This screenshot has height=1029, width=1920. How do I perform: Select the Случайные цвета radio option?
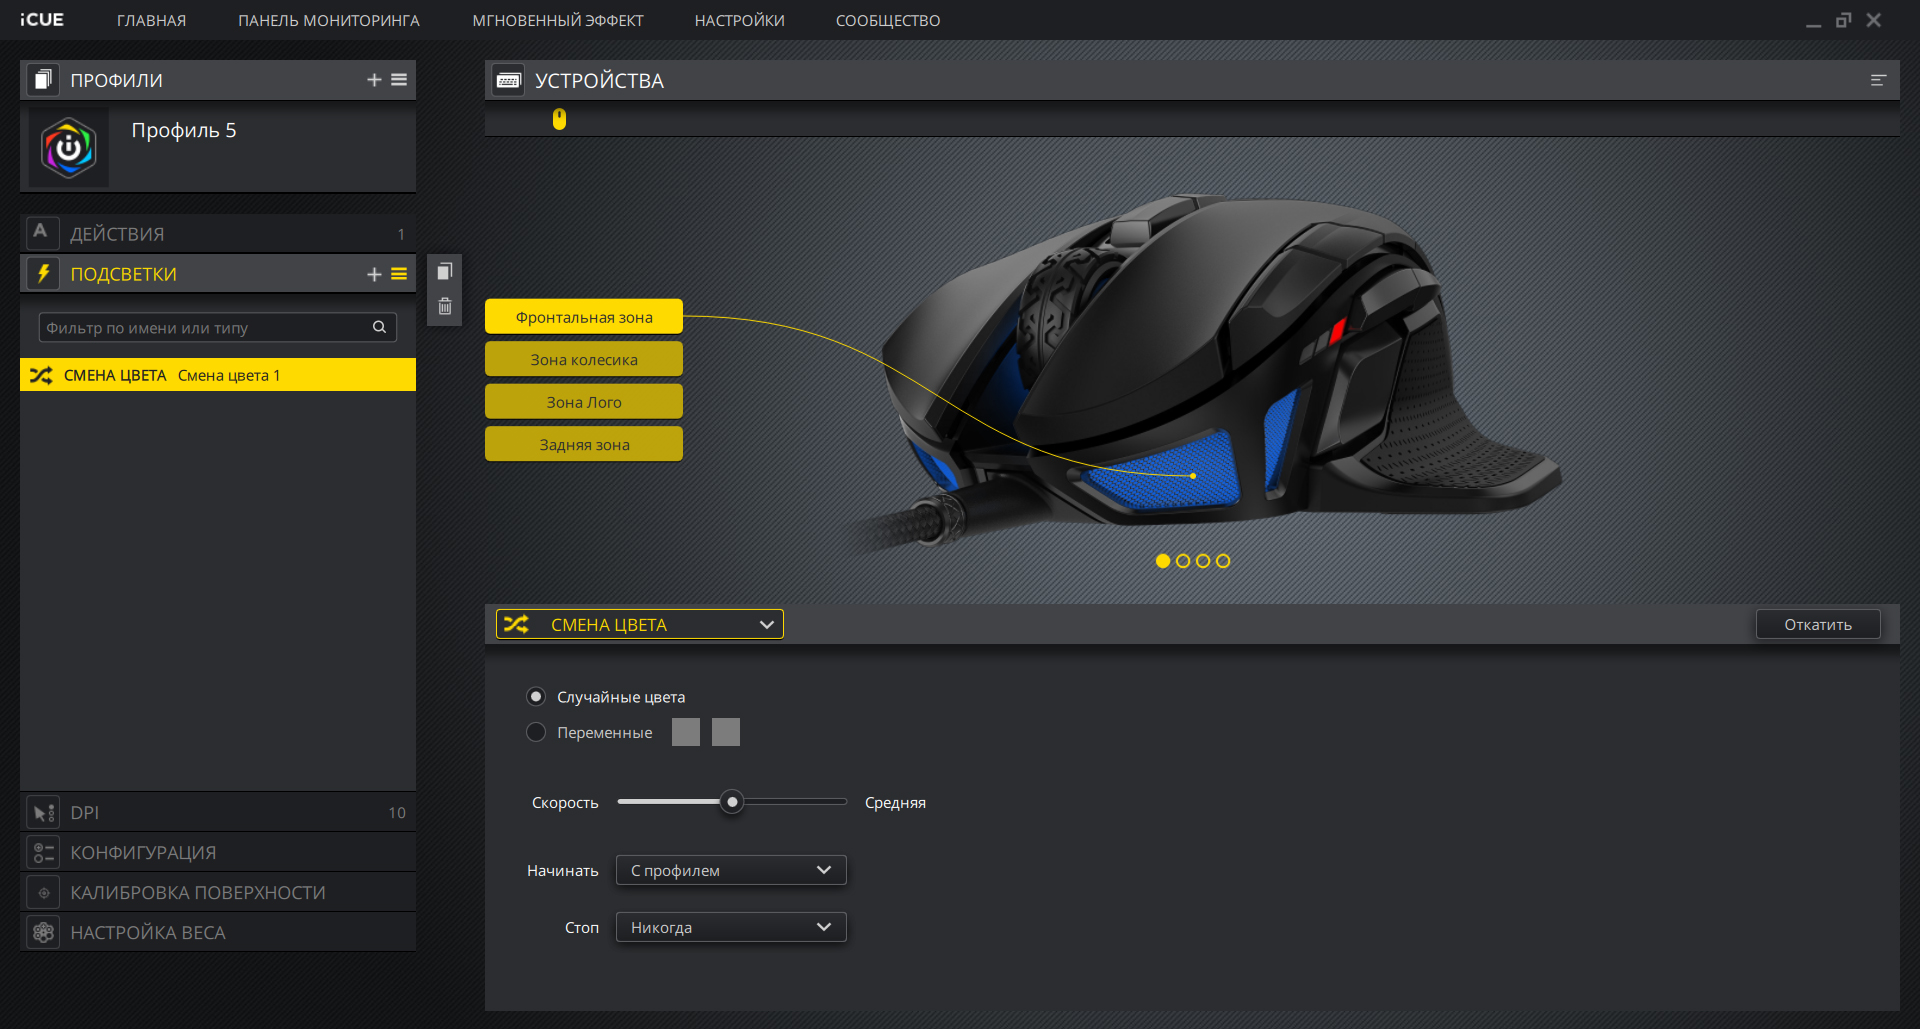click(x=536, y=696)
